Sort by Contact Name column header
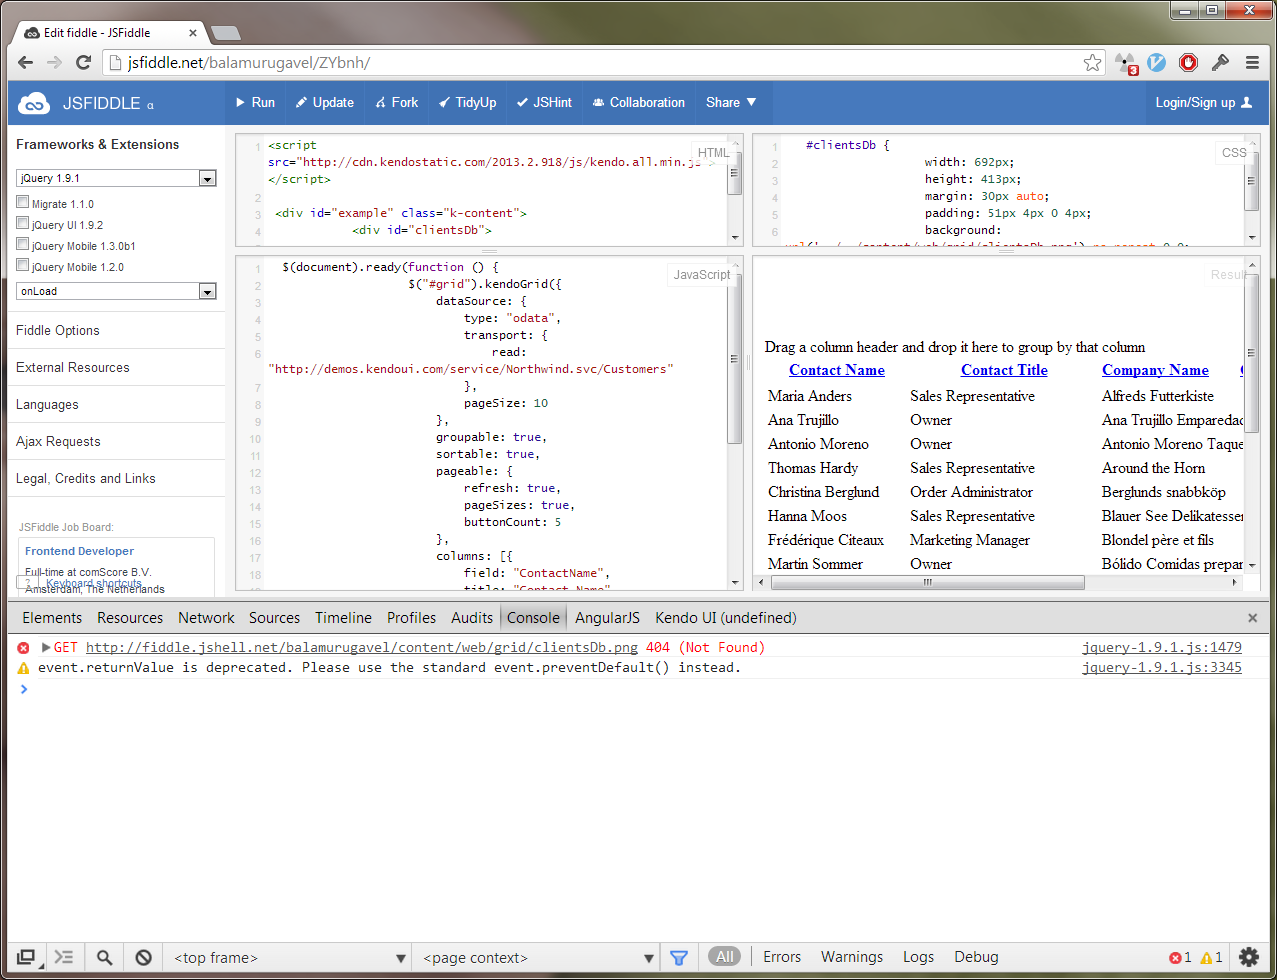 click(x=837, y=370)
